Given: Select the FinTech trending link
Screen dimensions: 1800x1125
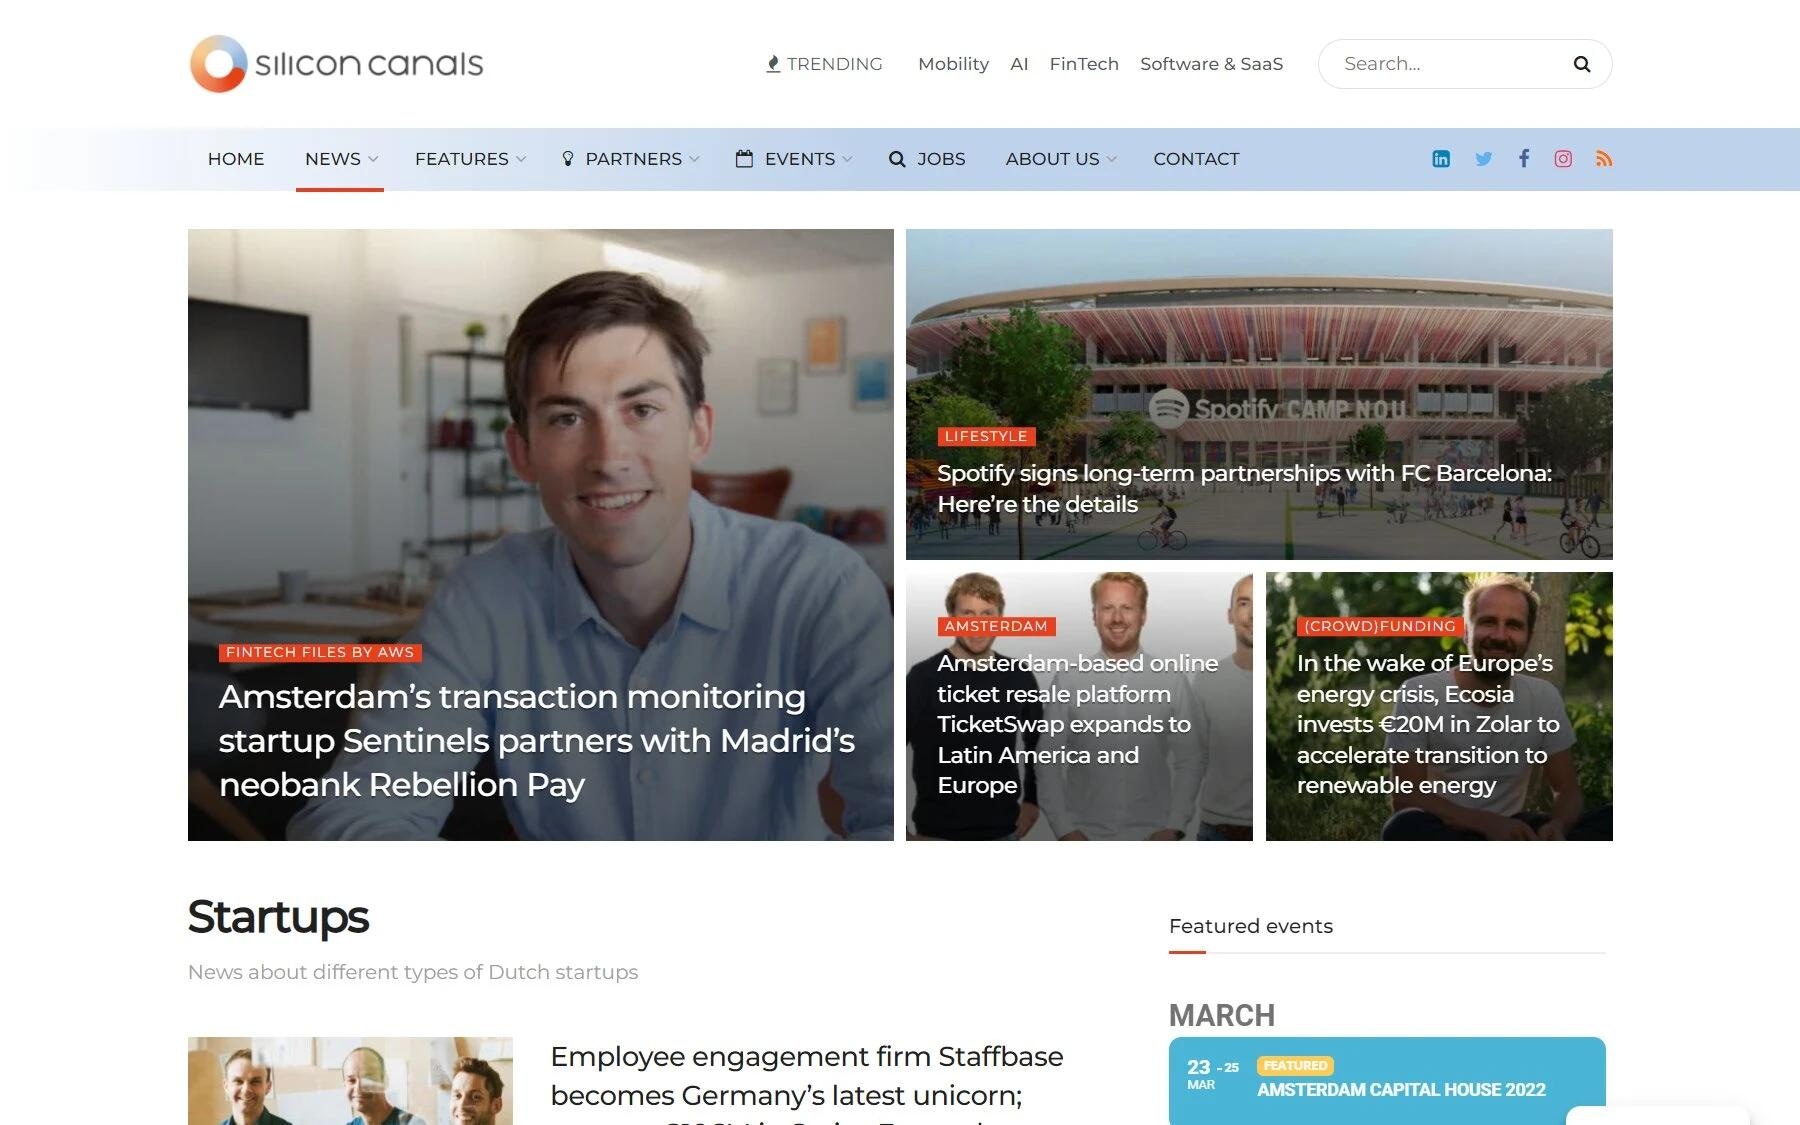Looking at the screenshot, I should [1084, 64].
